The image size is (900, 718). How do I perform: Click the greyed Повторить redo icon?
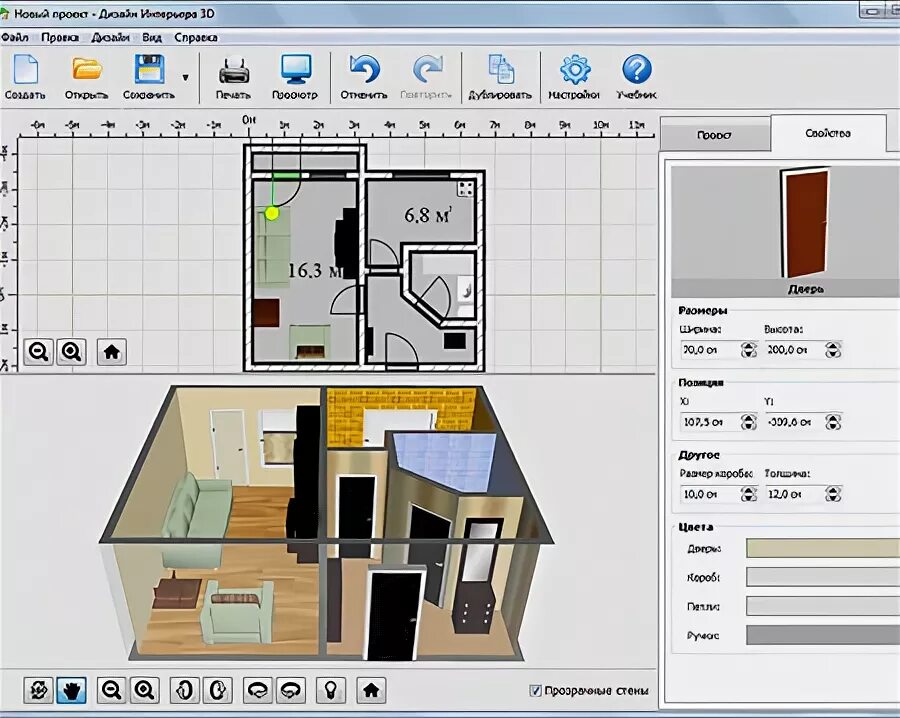[427, 69]
